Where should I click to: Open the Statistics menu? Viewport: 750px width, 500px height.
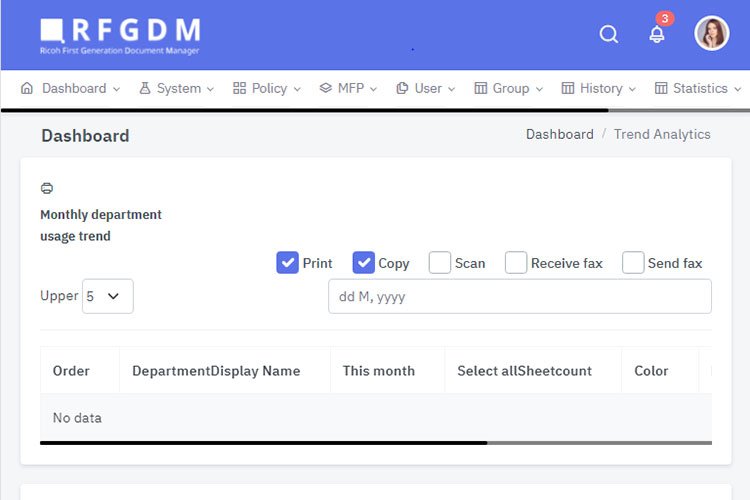[698, 88]
